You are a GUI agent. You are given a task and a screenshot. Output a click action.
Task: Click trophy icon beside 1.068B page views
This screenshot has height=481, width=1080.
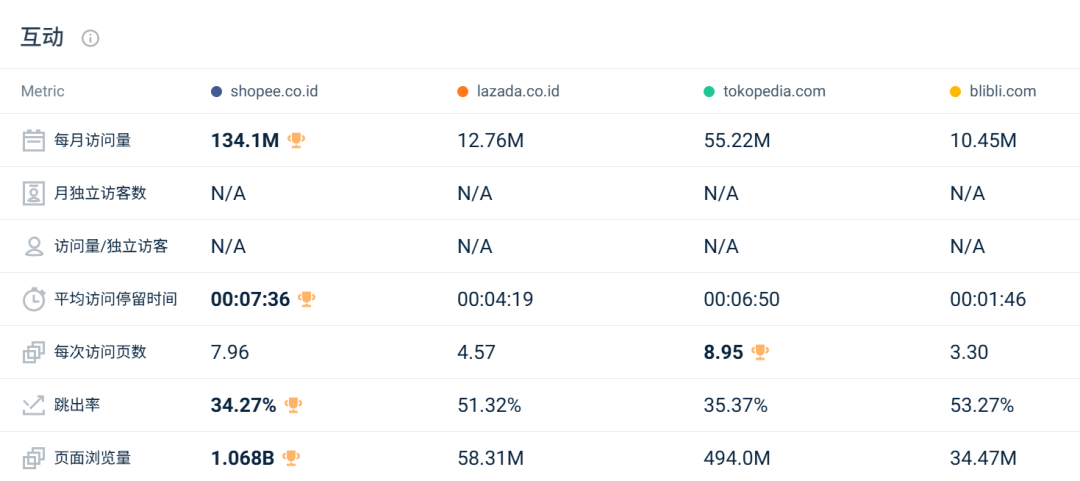coord(291,458)
